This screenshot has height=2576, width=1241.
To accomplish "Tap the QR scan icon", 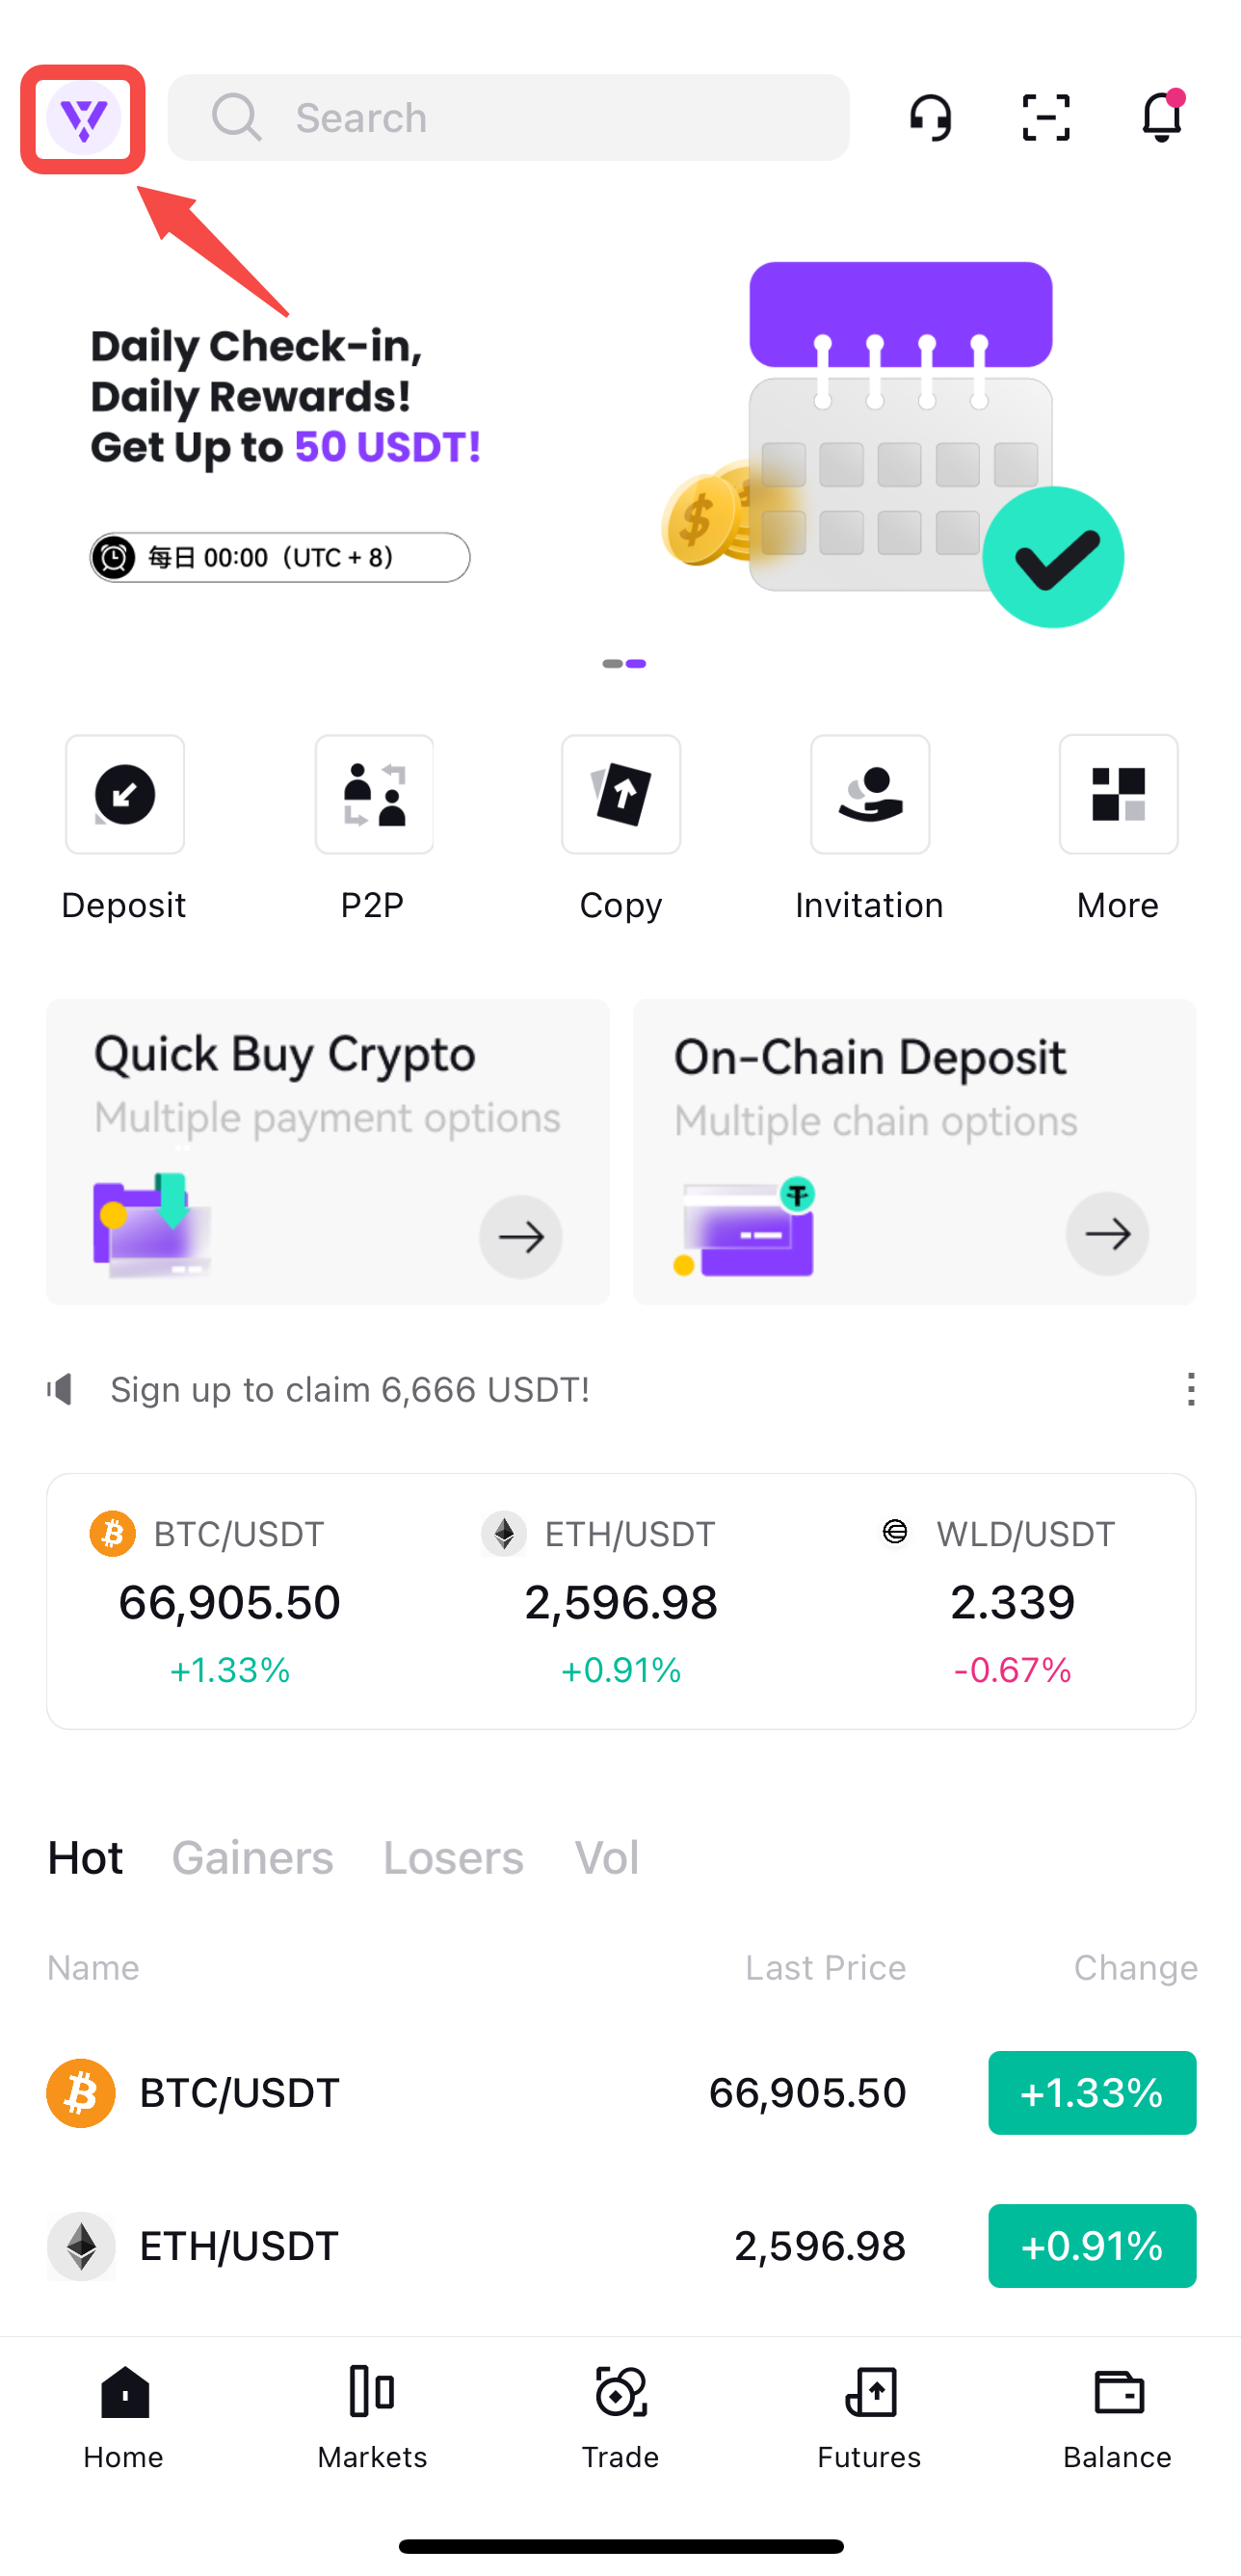I will [x=1046, y=118].
